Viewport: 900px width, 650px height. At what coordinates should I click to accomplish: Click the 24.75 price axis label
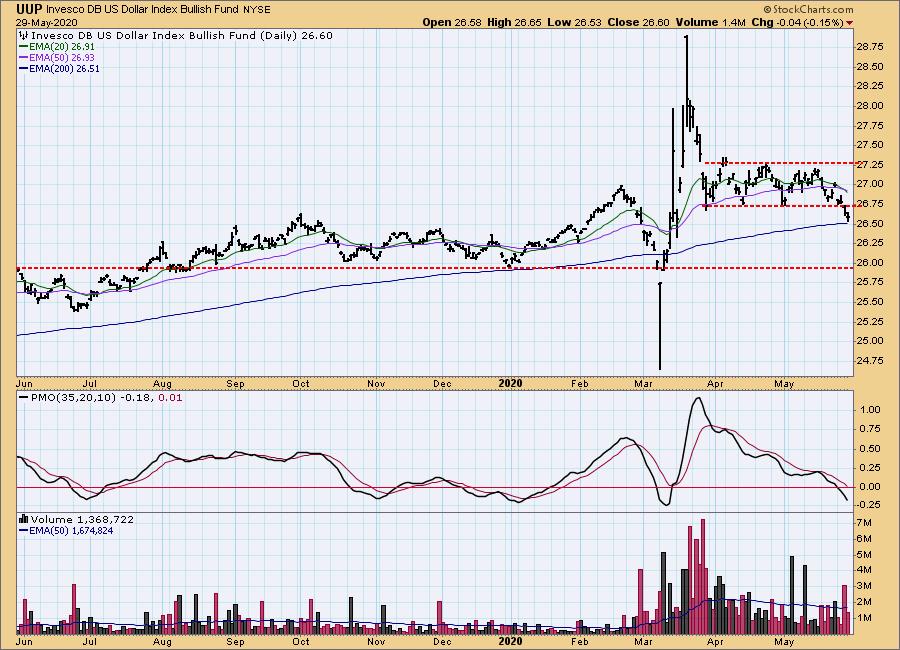[x=870, y=361]
